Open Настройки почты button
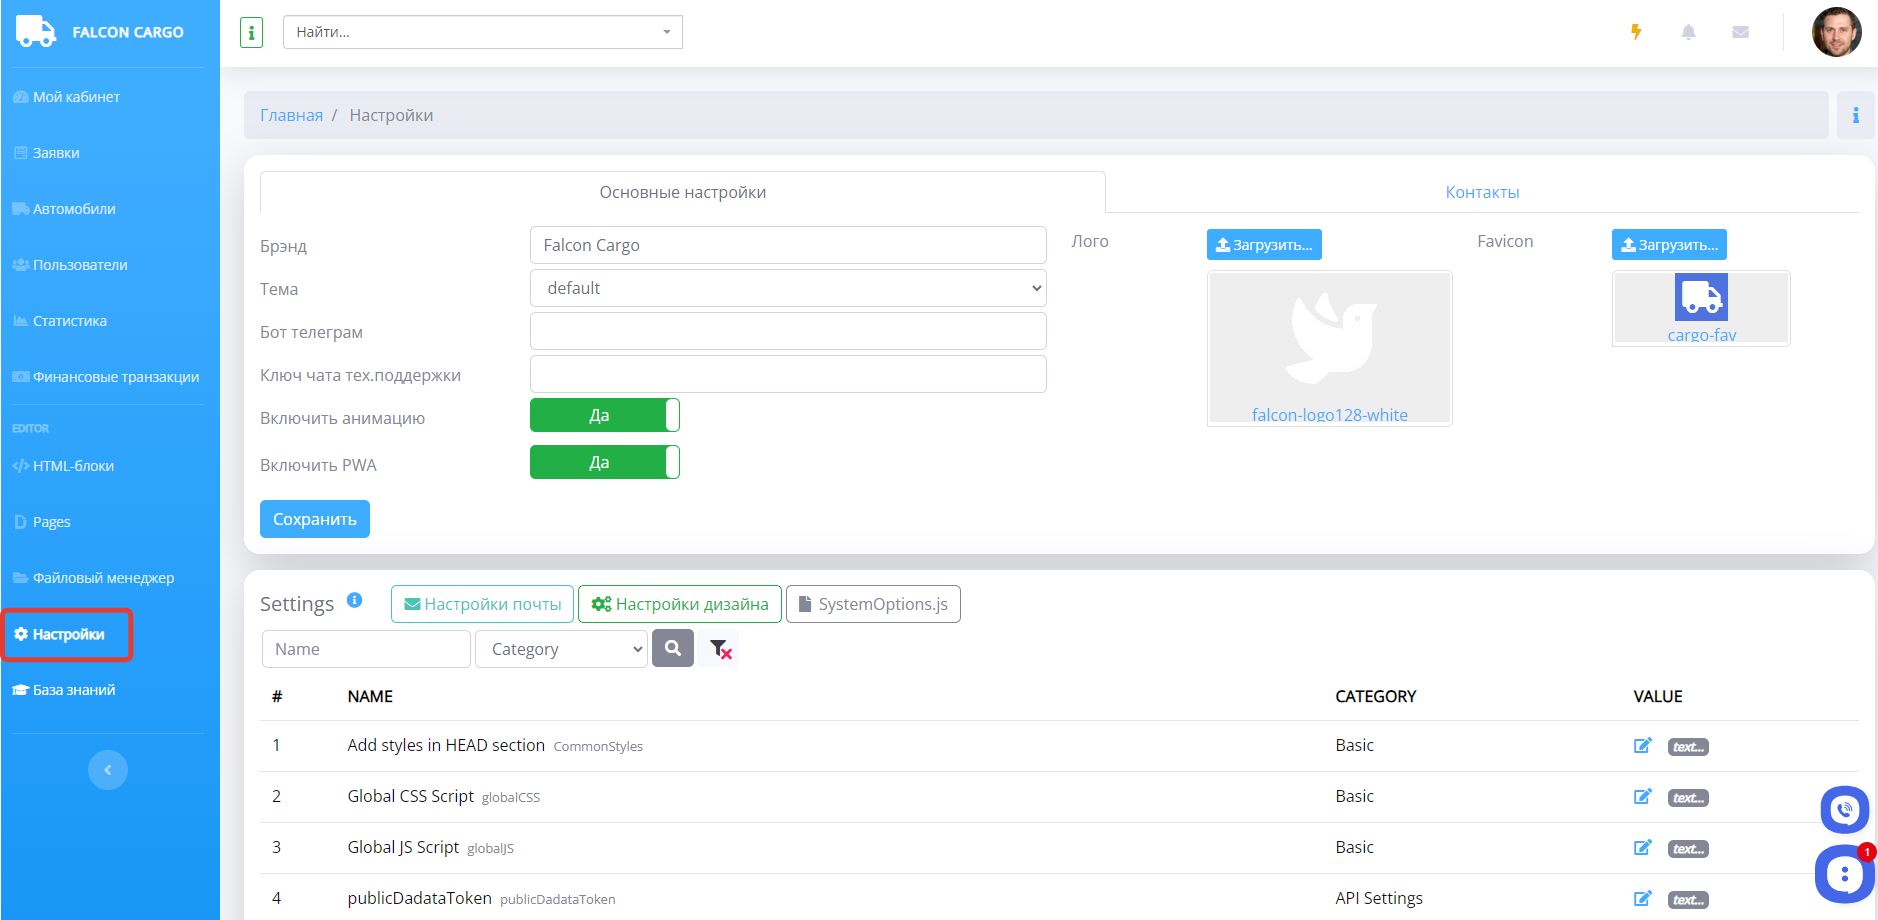Viewport: 1878px width, 920px height. point(482,604)
